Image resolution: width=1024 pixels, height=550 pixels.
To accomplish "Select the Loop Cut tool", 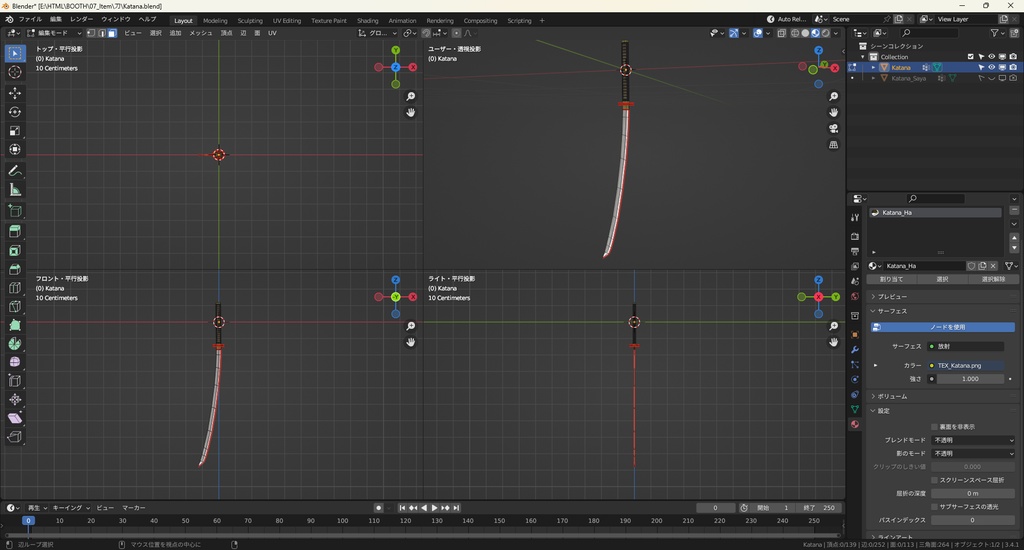I will coord(15,287).
